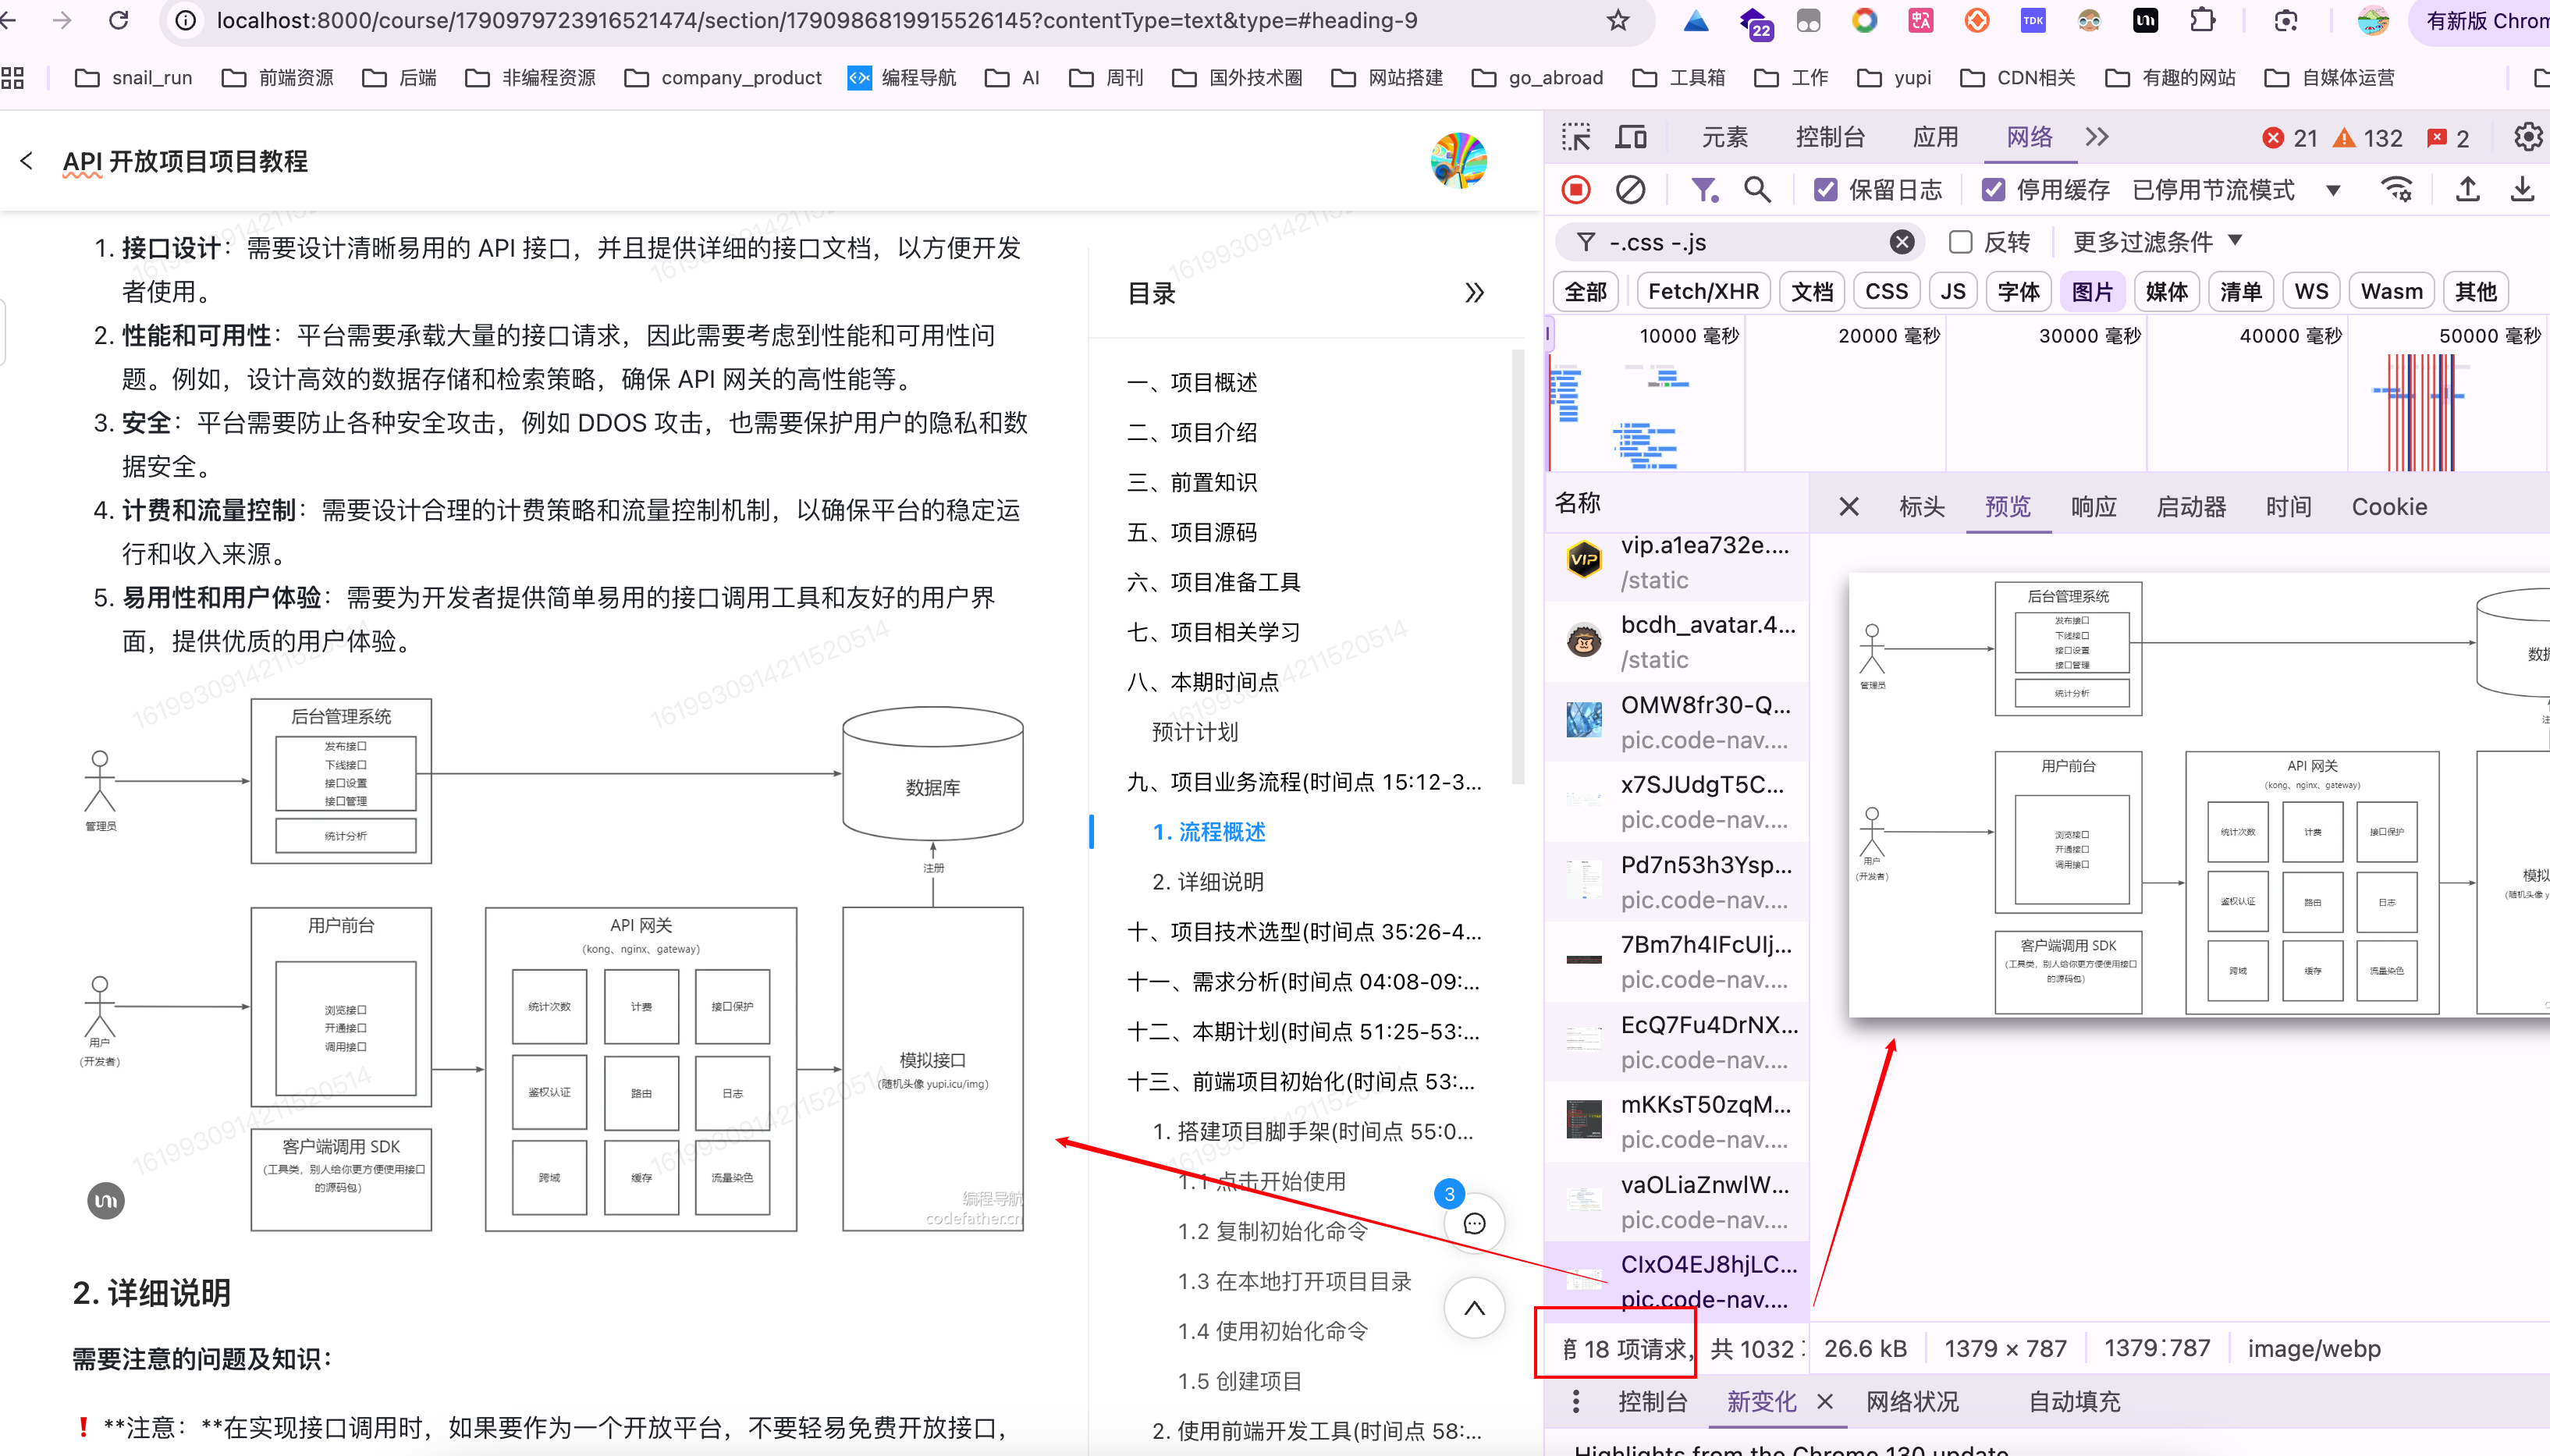Toggle device toolbar icon
Viewport: 2550px width, 1456px height.
1631,137
